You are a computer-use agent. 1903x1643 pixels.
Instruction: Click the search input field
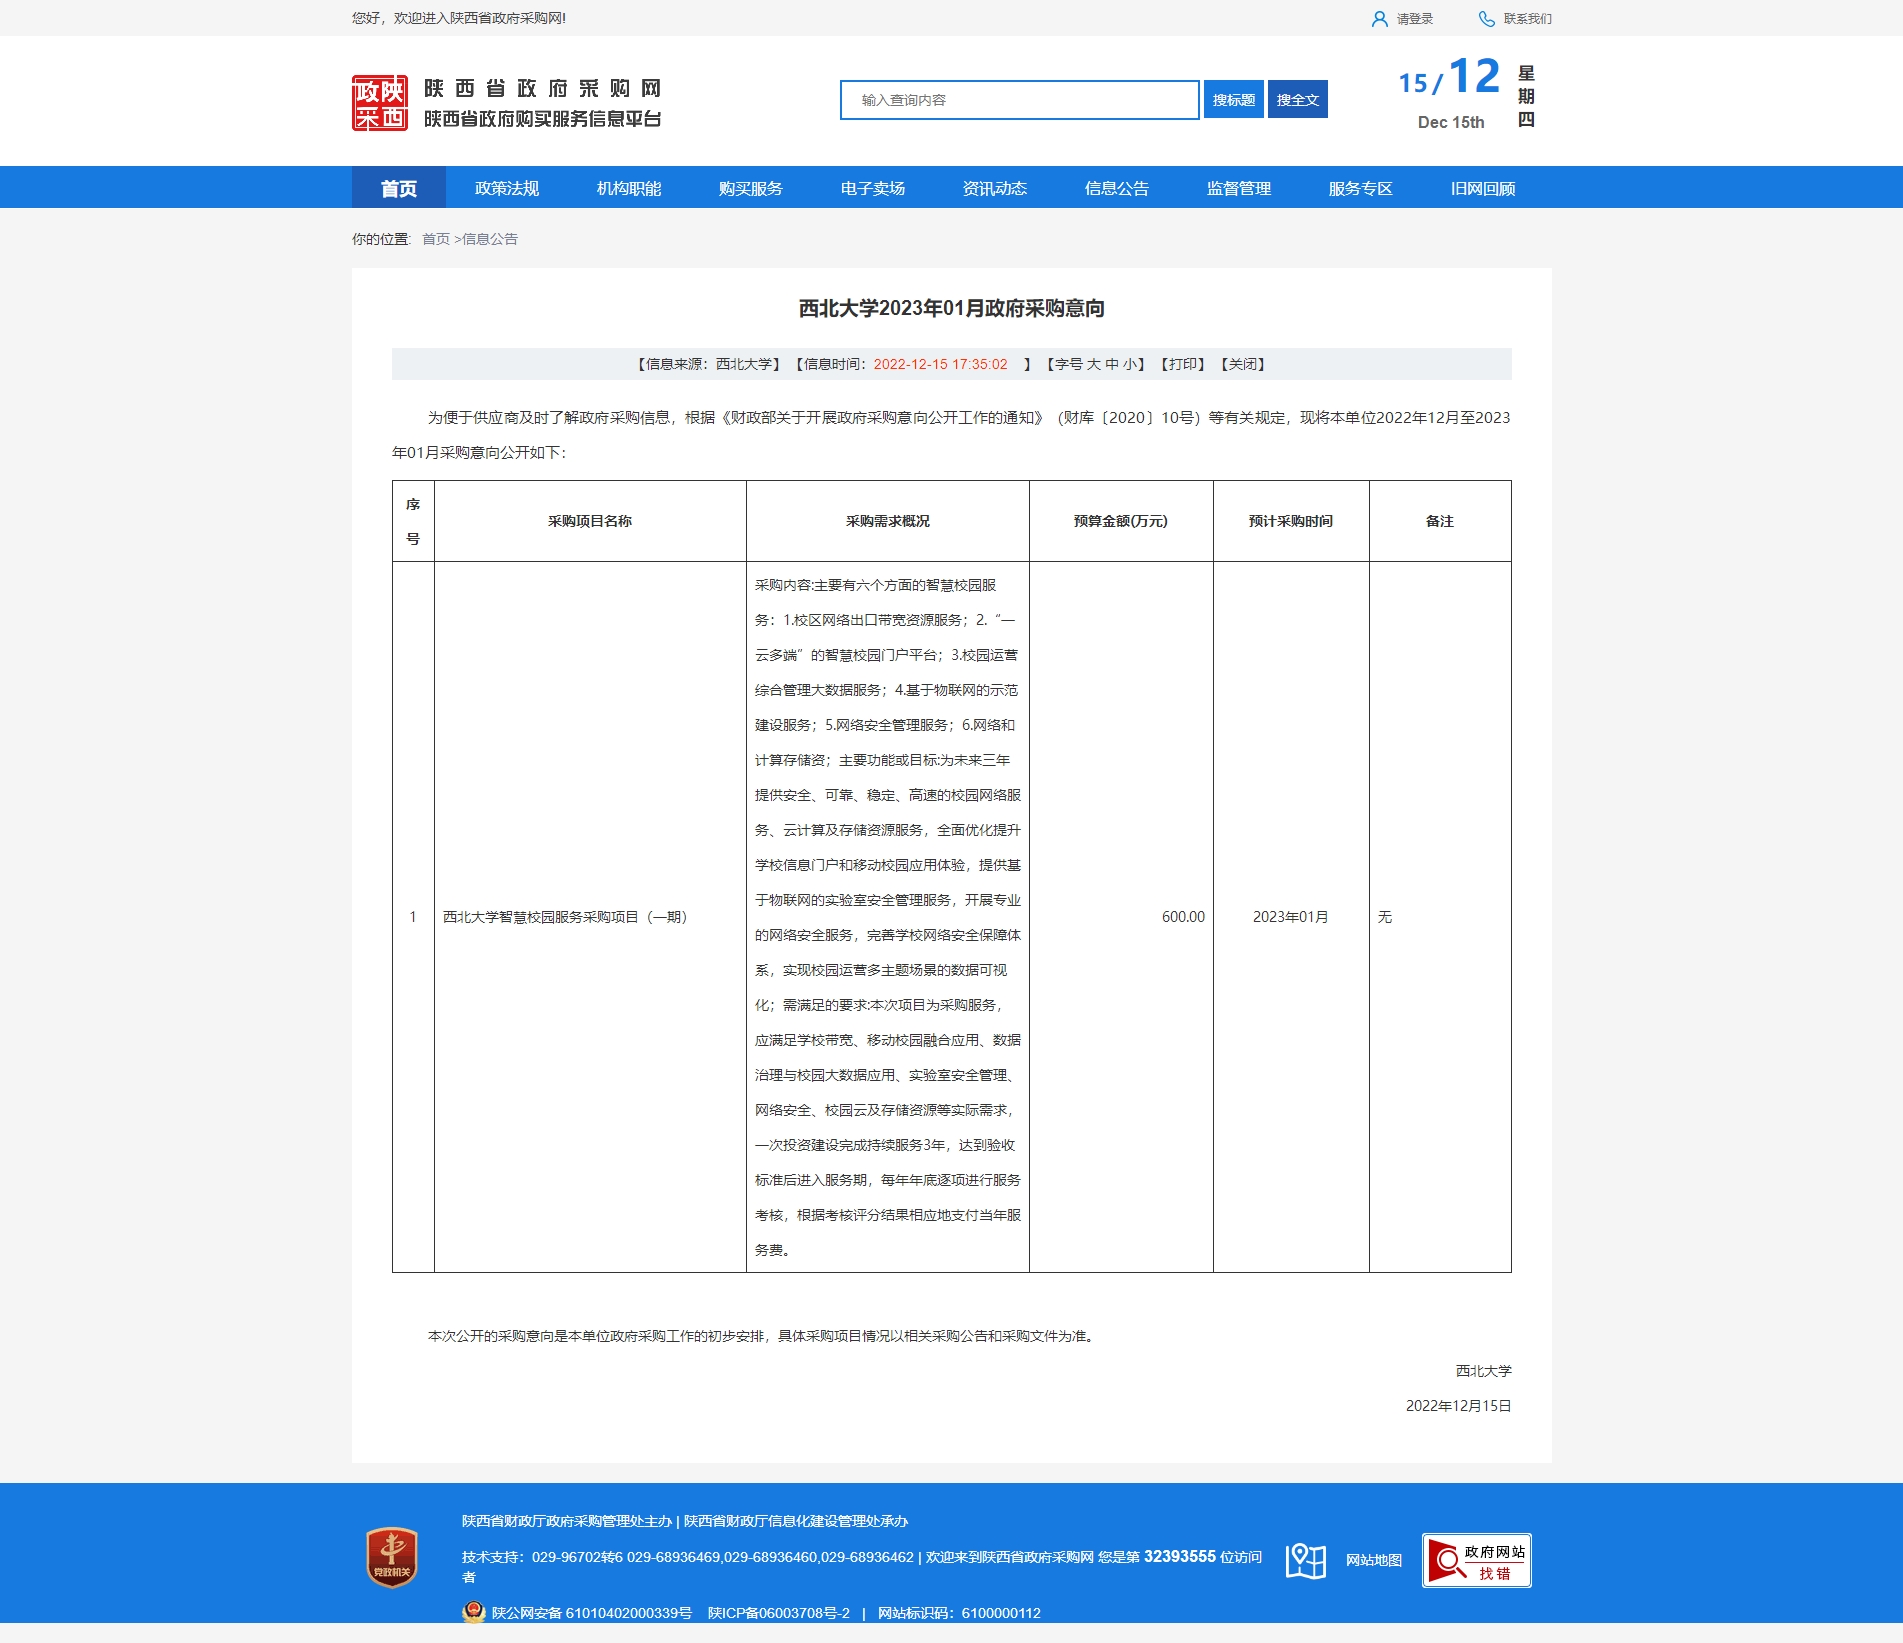click(1019, 100)
